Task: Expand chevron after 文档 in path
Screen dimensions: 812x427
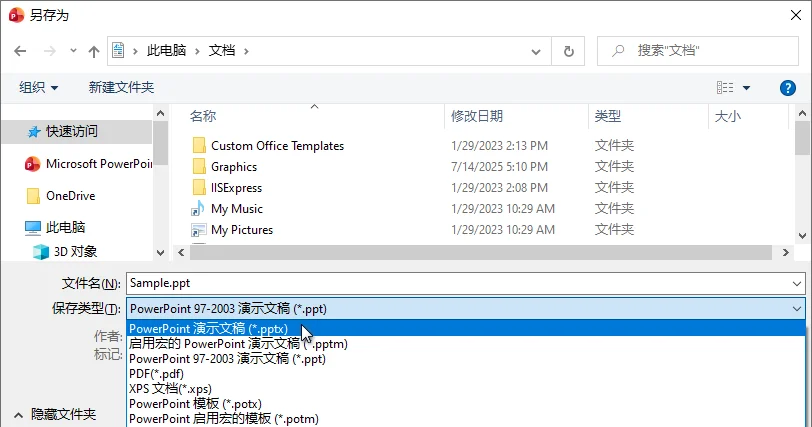Action: [x=246, y=51]
